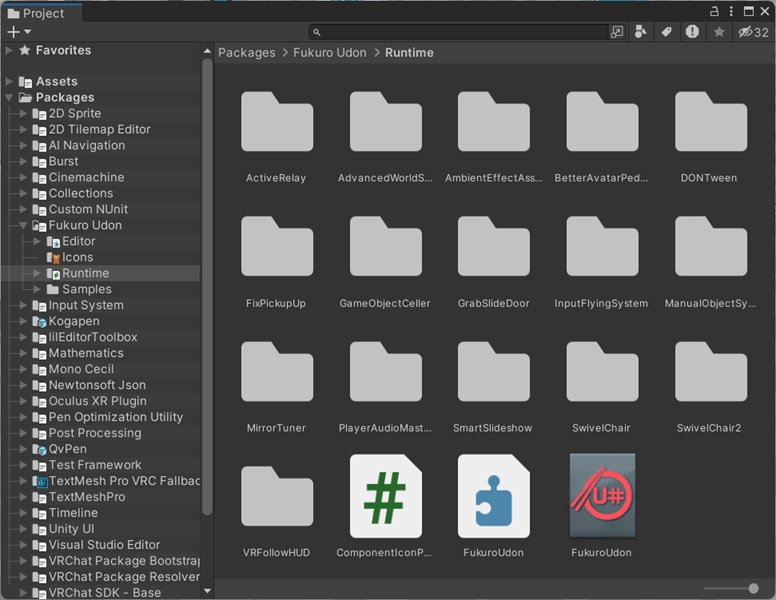Image resolution: width=776 pixels, height=600 pixels.
Task: Click the Runtime breadcrumb label
Action: tap(409, 52)
